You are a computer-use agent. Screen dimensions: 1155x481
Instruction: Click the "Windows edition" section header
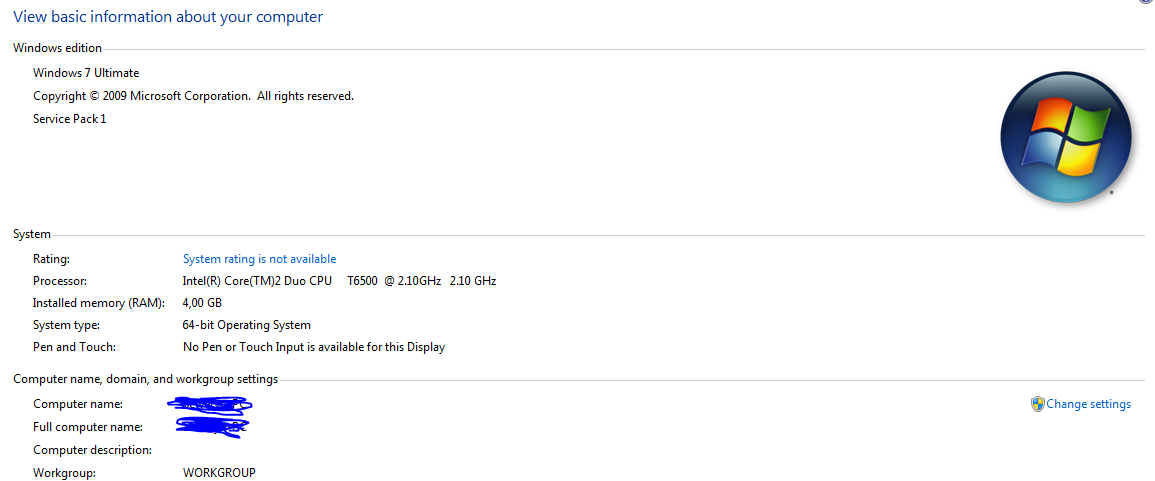click(57, 48)
